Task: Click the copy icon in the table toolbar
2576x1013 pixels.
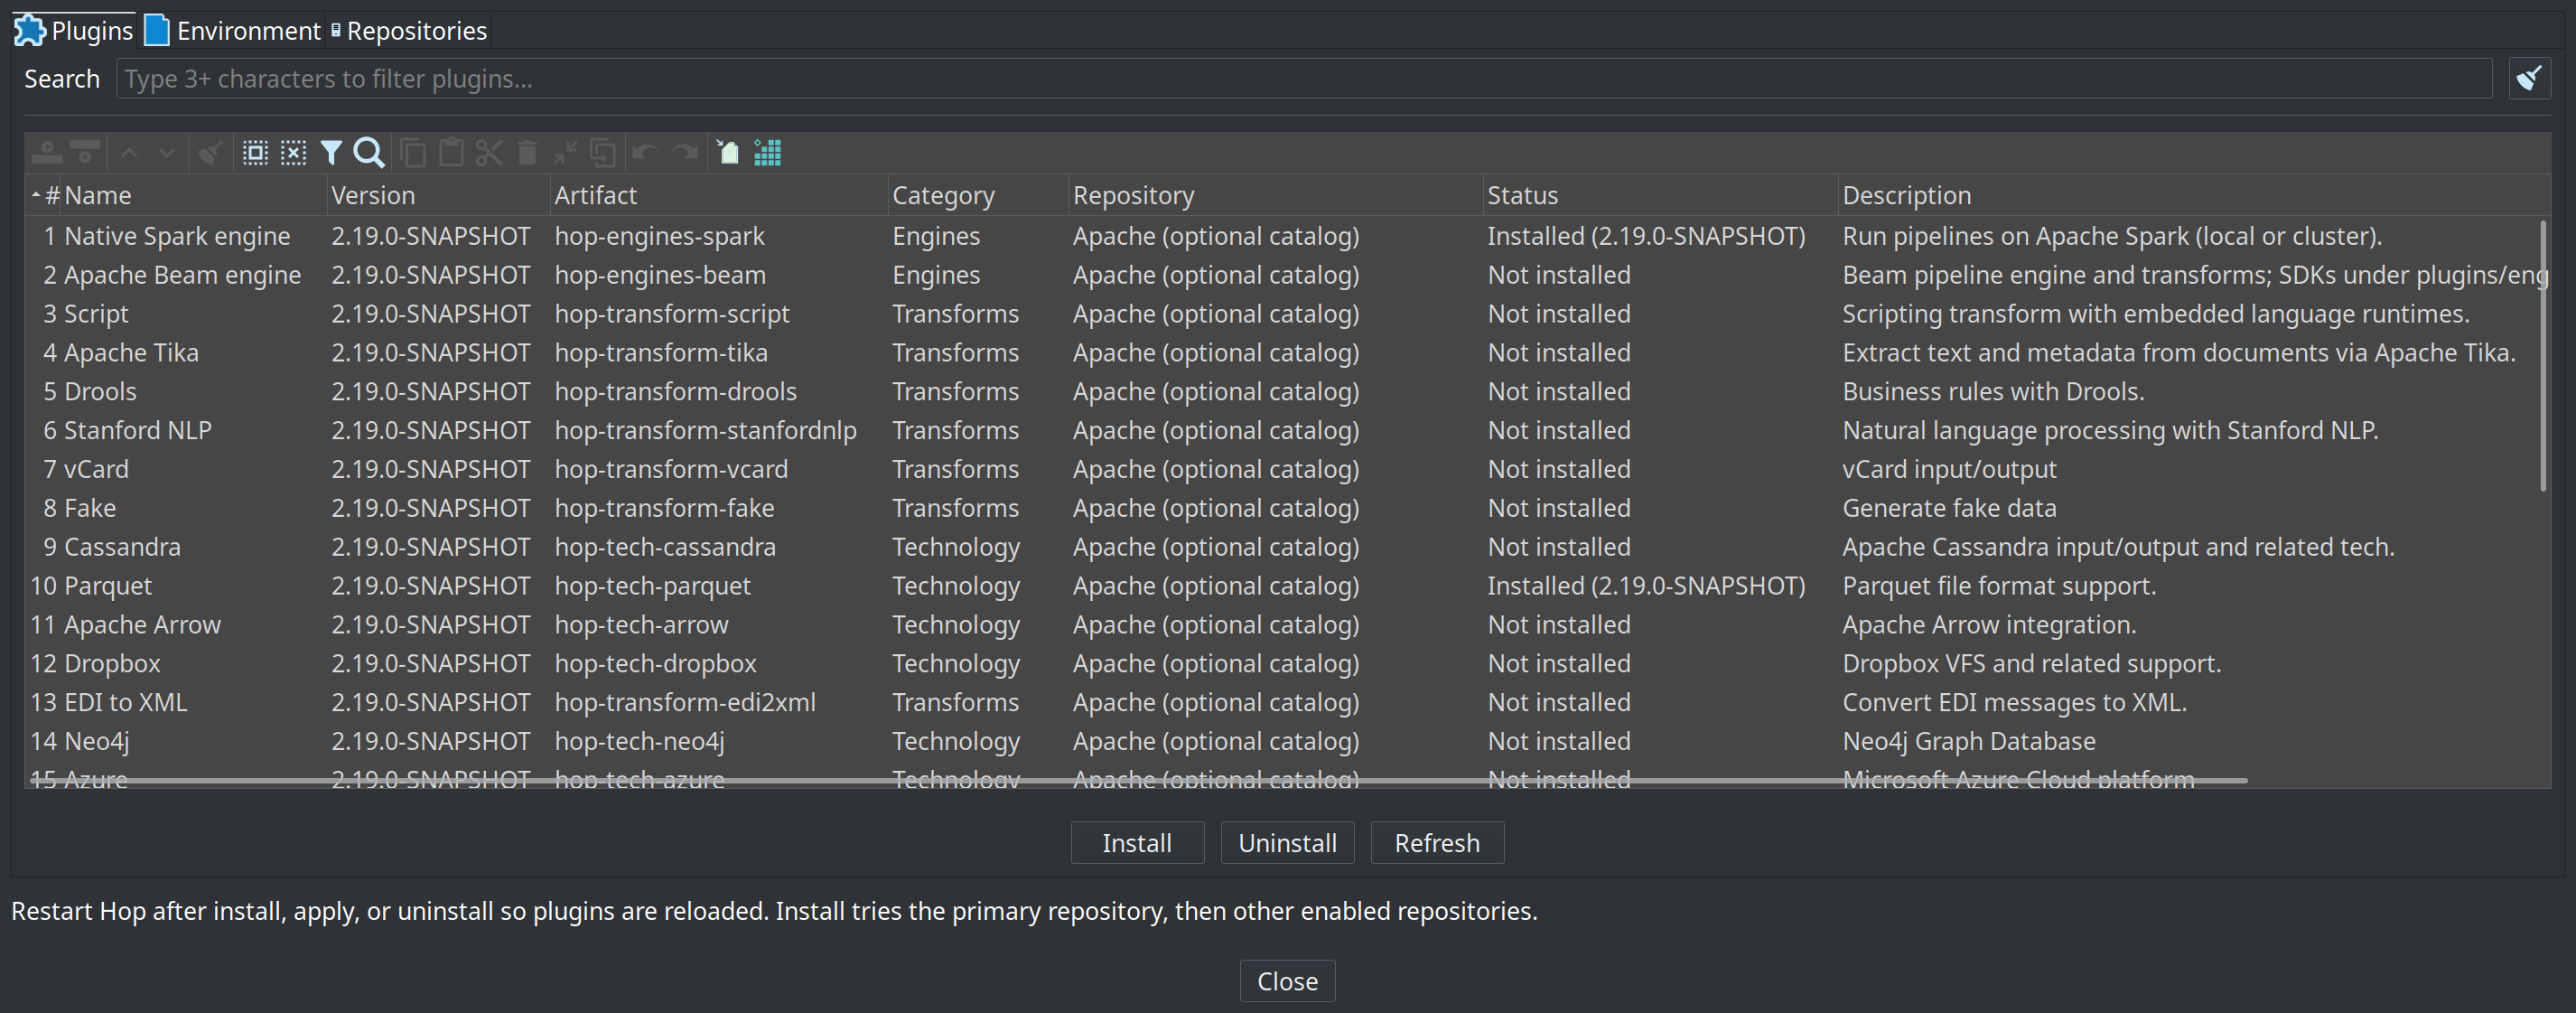Action: 413,153
